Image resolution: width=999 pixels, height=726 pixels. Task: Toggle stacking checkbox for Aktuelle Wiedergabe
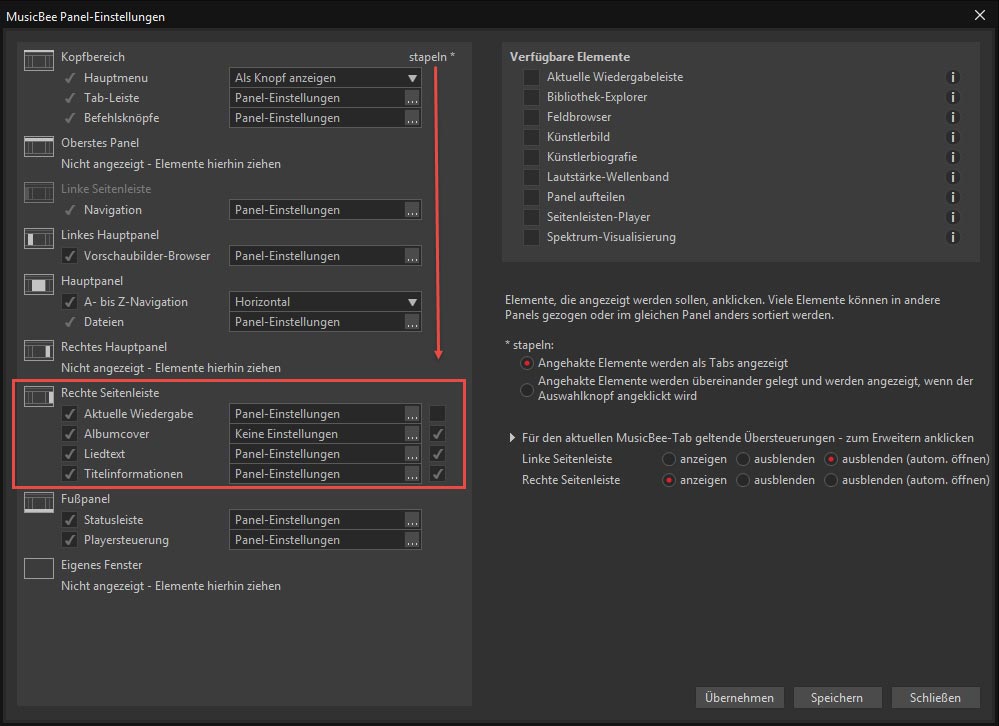point(438,414)
